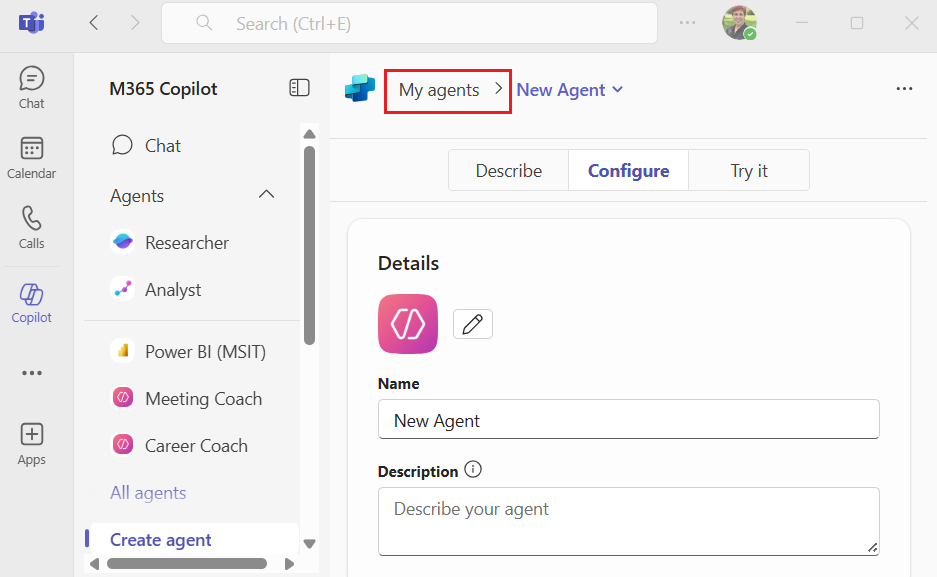Open the Calls app
The image size is (937, 577).
pyautogui.click(x=31, y=227)
